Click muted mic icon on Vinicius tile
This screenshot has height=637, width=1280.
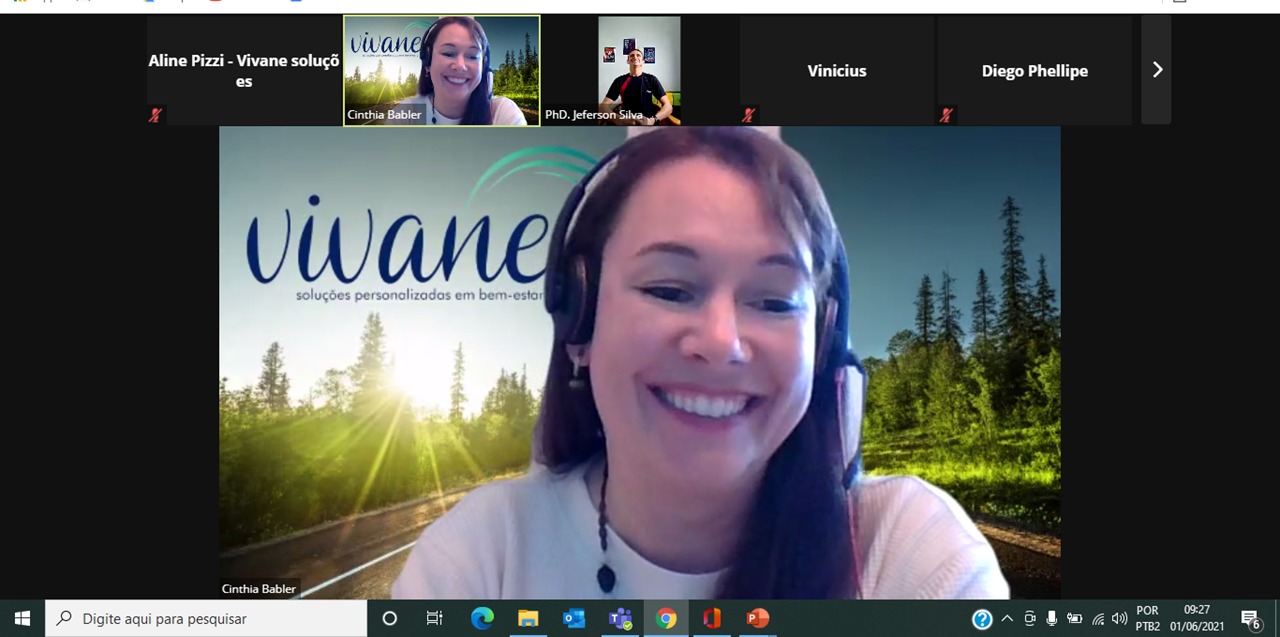748,115
